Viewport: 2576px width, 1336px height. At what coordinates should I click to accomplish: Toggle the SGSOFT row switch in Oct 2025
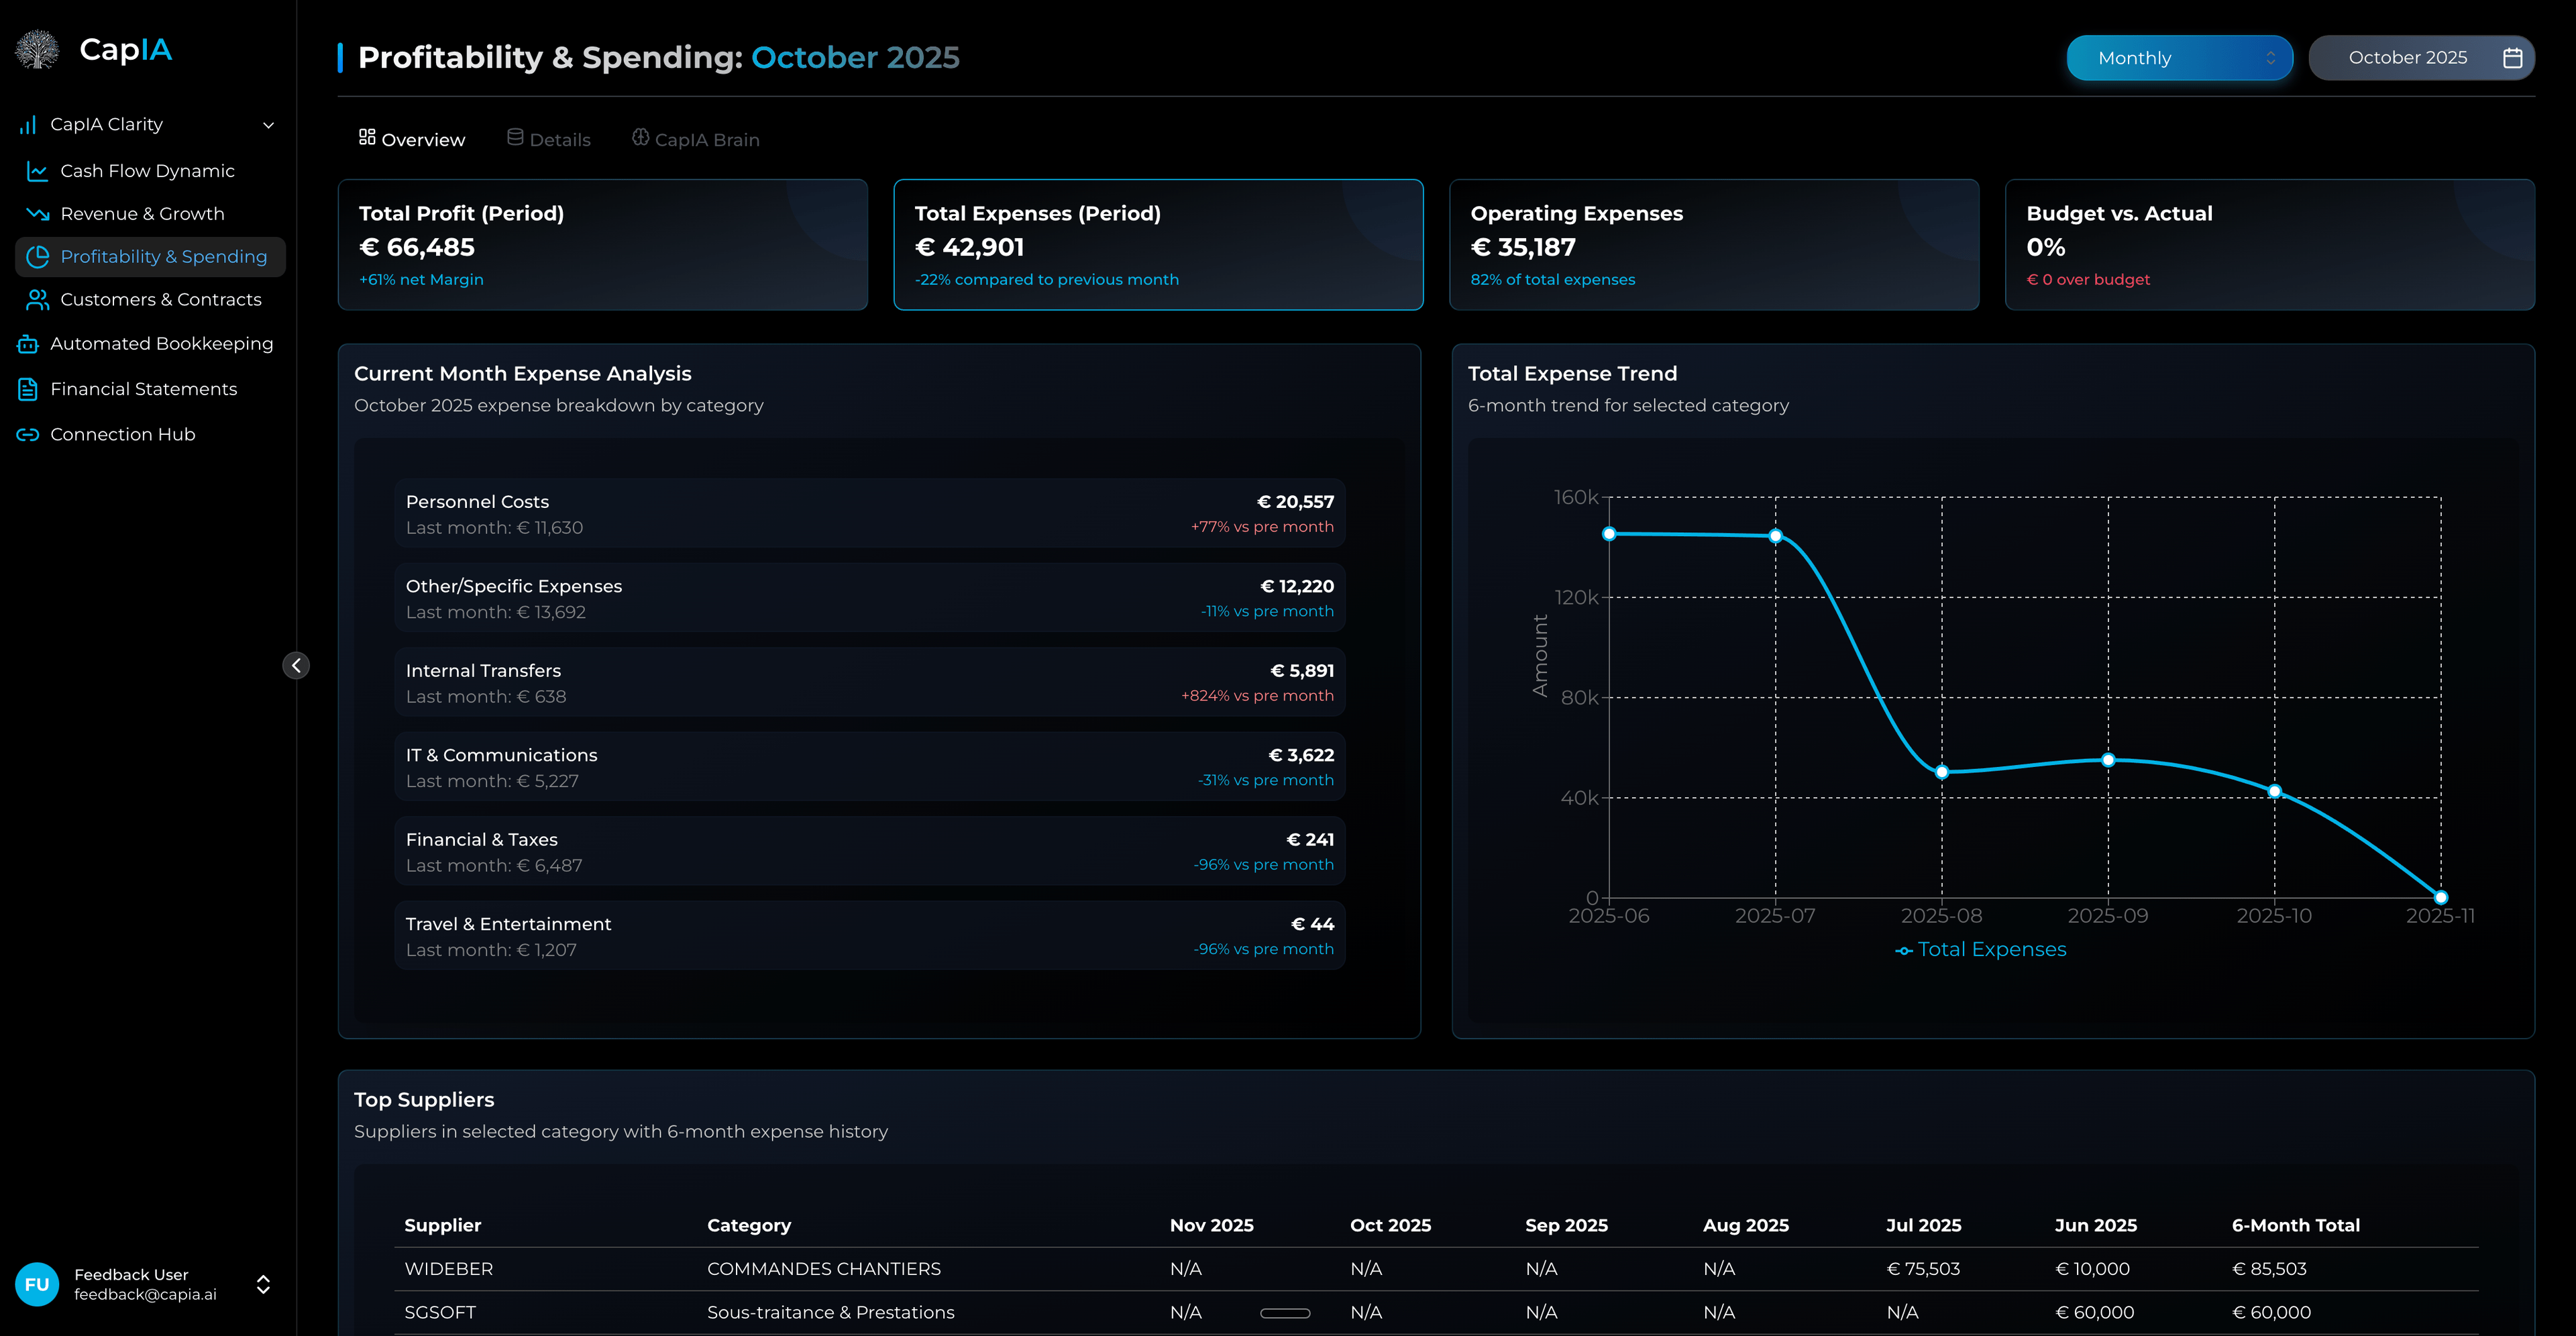[x=1285, y=1312]
